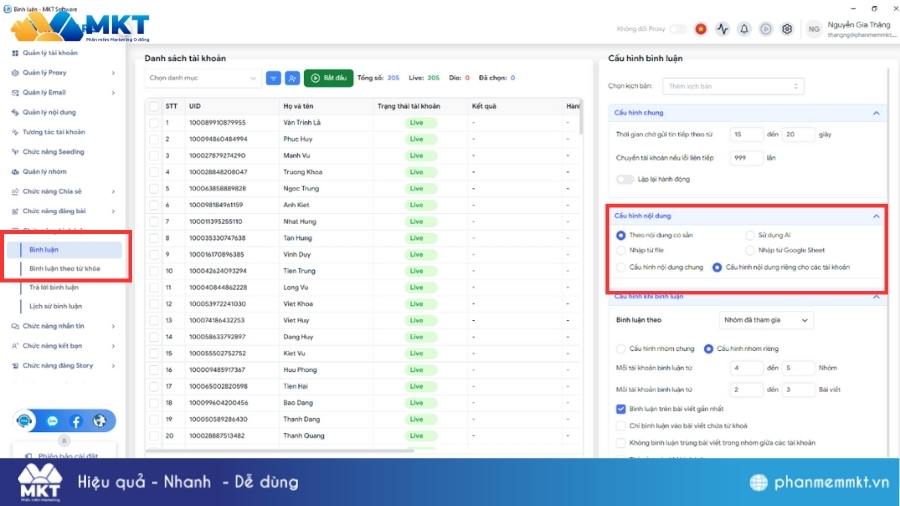Open the Quản lý nhóm menu
The width and height of the screenshot is (900, 506).
click(x=45, y=172)
